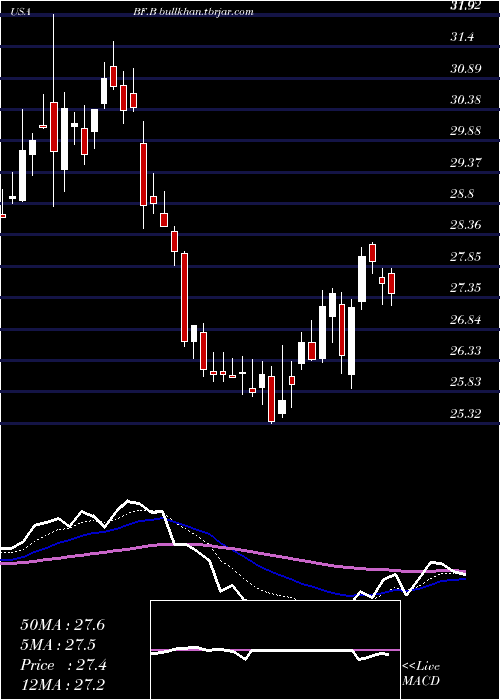The image size is (500, 700).
Task: Select the 31.92 price axis label
Action: (467, 6)
